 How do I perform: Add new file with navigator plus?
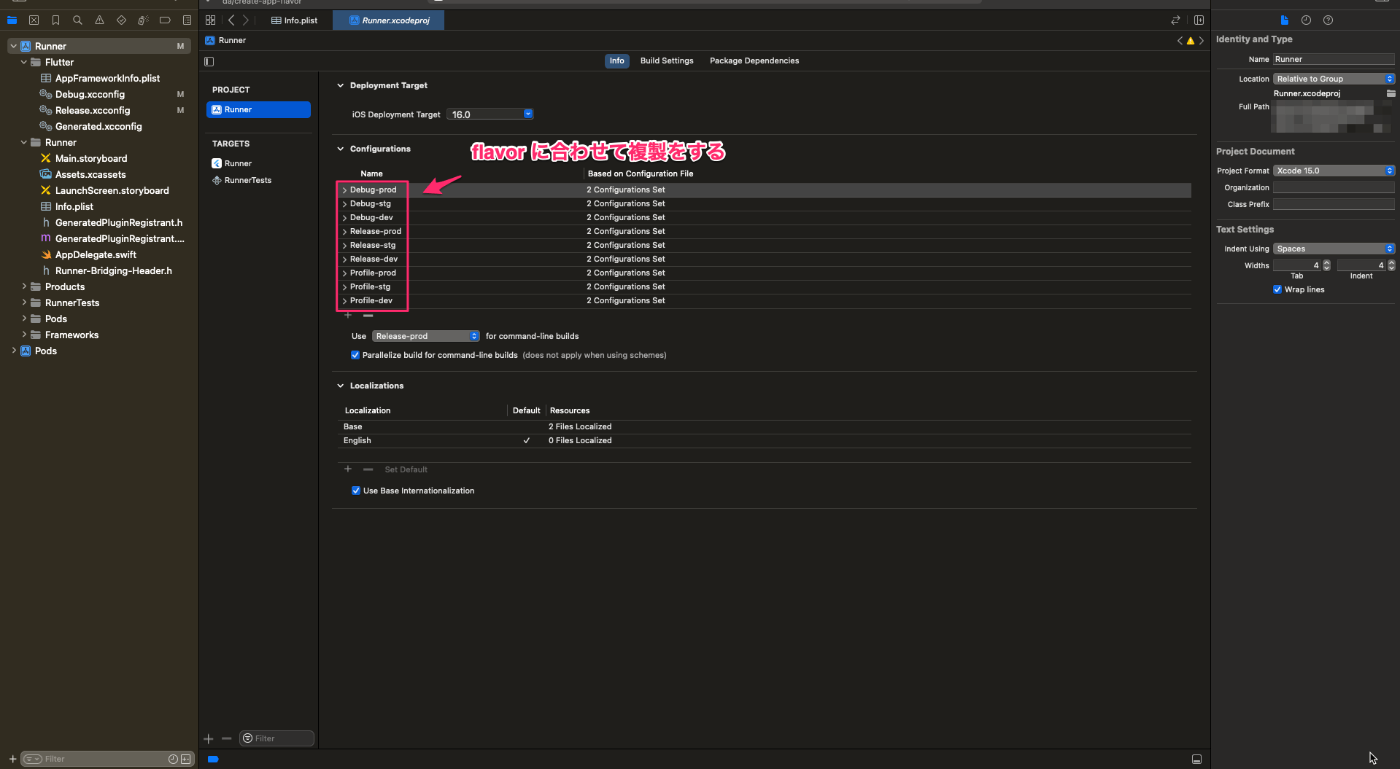tap(12, 759)
